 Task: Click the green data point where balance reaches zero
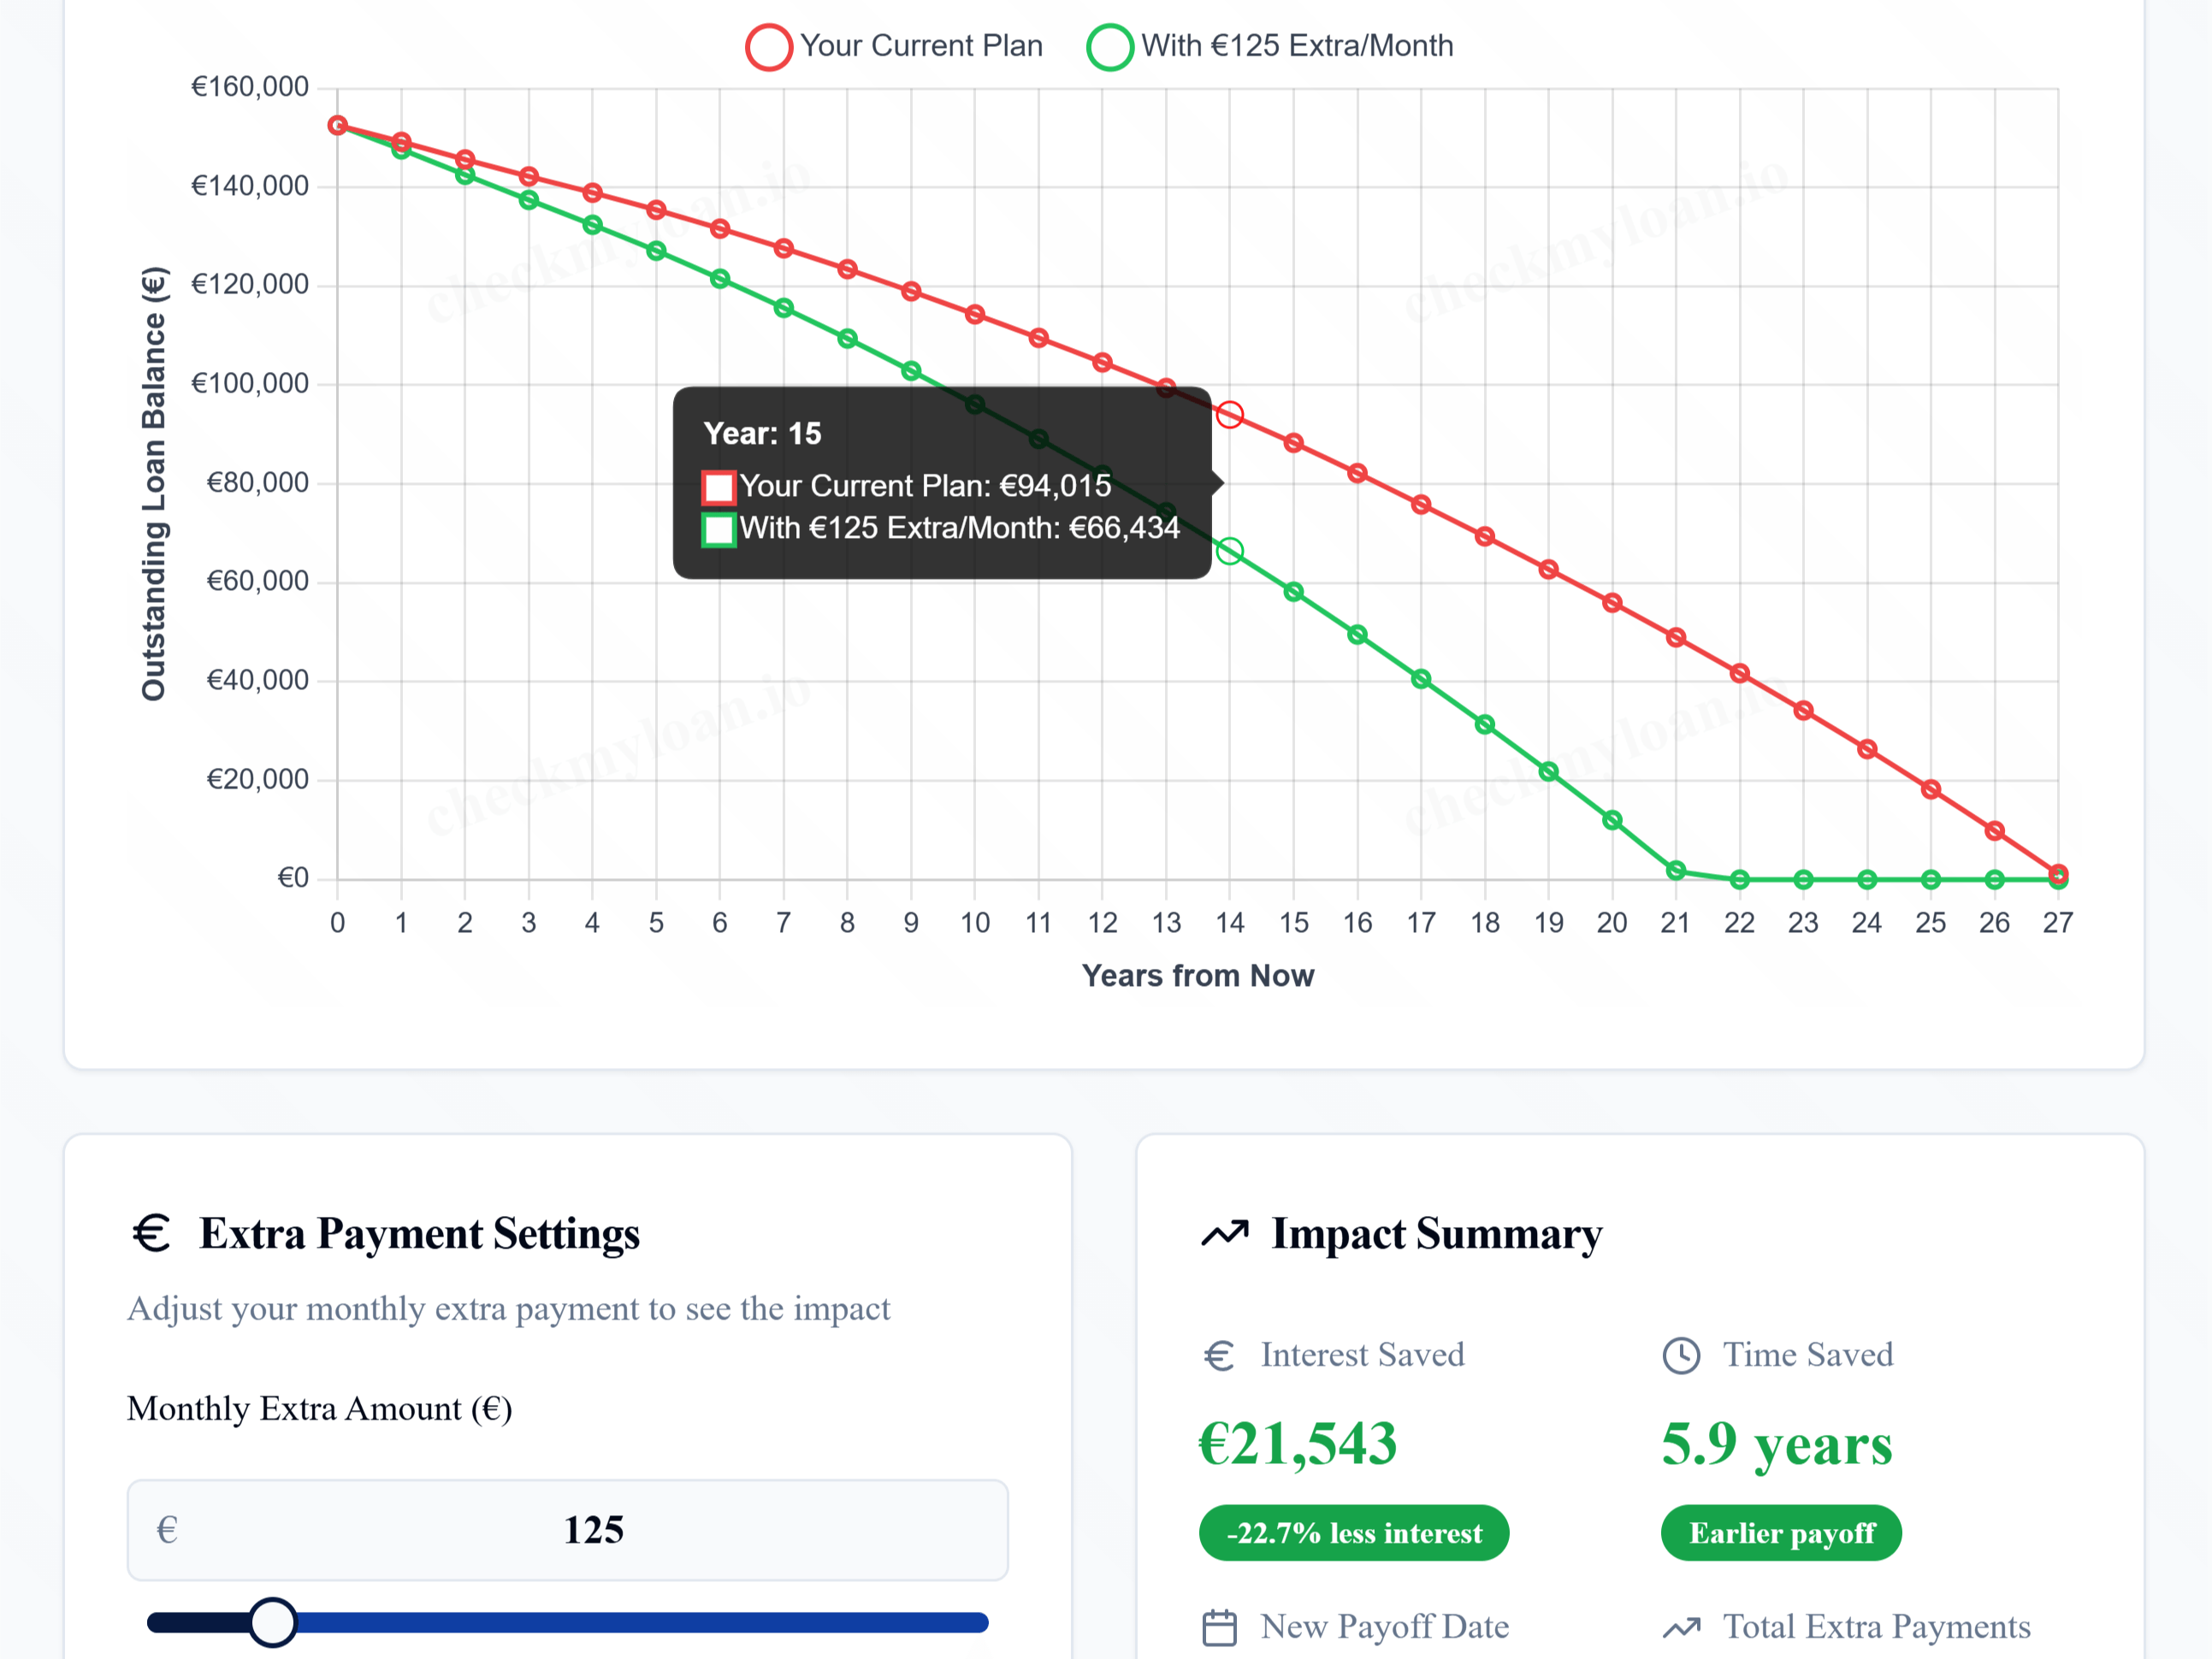tap(1740, 879)
